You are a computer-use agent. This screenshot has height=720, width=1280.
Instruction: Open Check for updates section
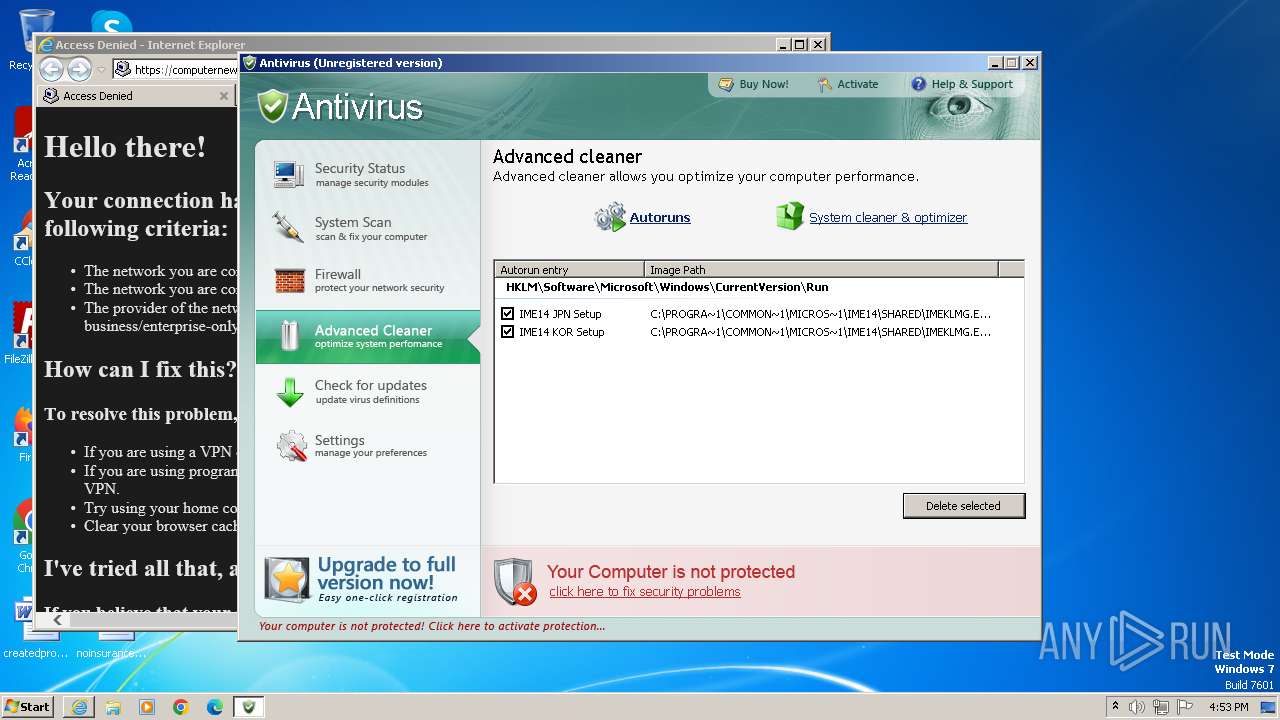(370, 391)
